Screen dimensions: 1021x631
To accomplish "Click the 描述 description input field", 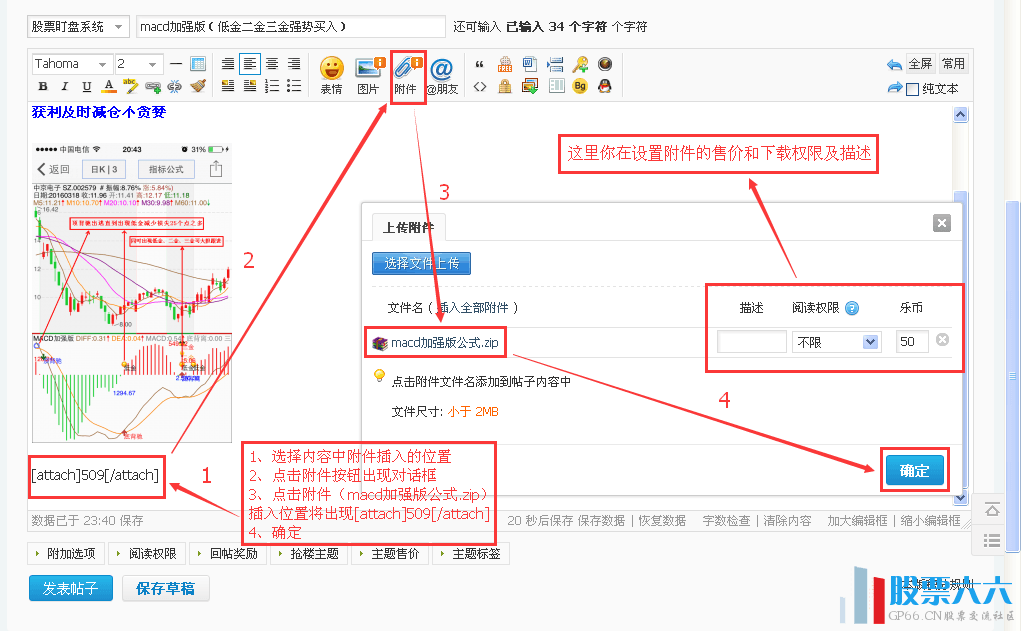I will [752, 342].
